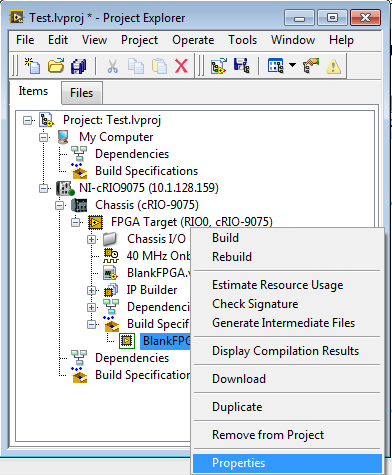
Task: Choose Display Compilation Results option
Action: point(286,351)
